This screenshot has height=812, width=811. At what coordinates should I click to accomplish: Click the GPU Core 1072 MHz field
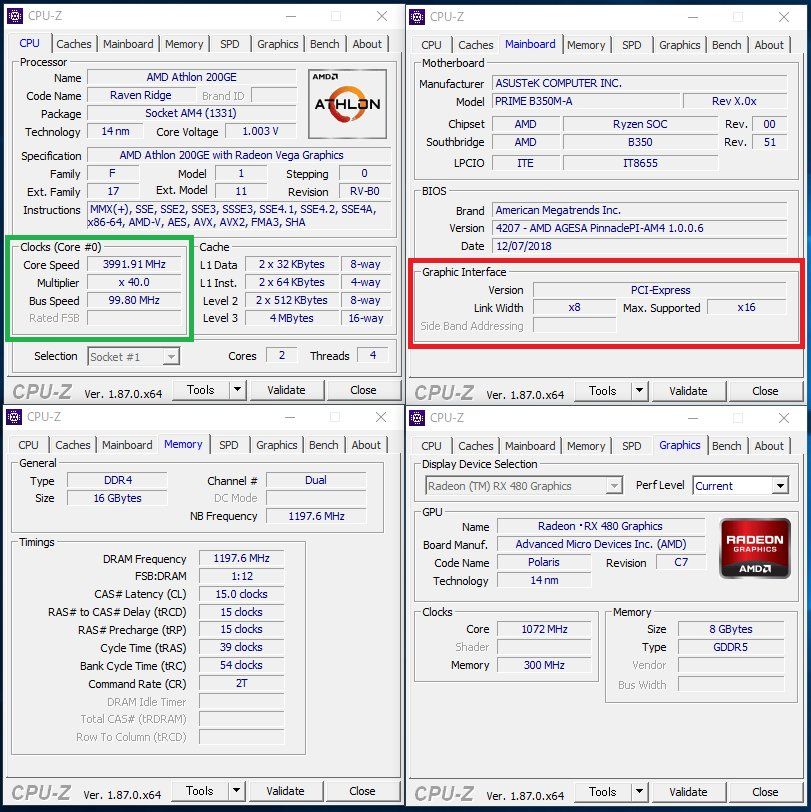click(544, 629)
